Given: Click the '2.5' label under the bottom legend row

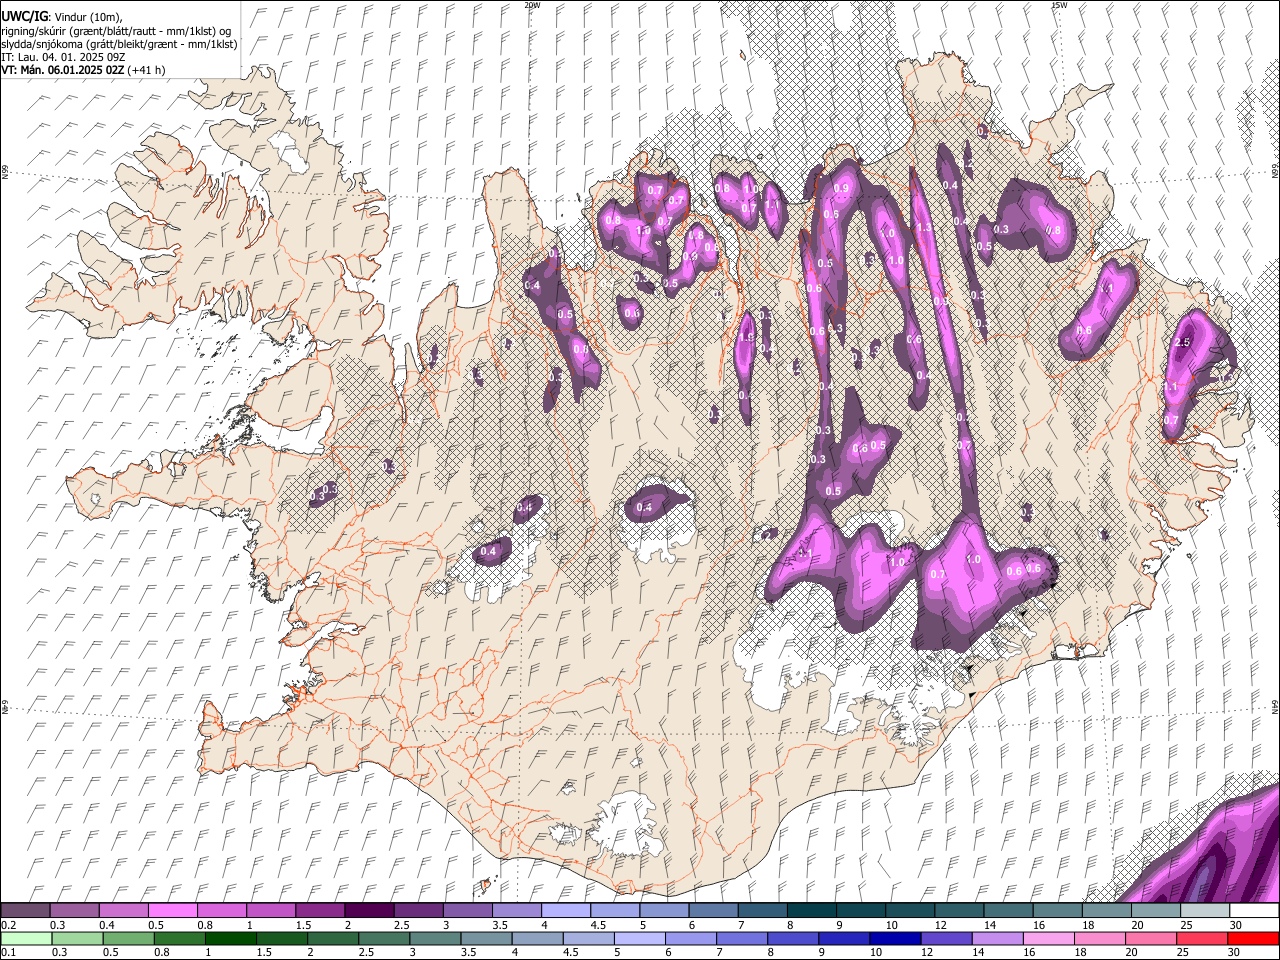Looking at the screenshot, I should (365, 952).
